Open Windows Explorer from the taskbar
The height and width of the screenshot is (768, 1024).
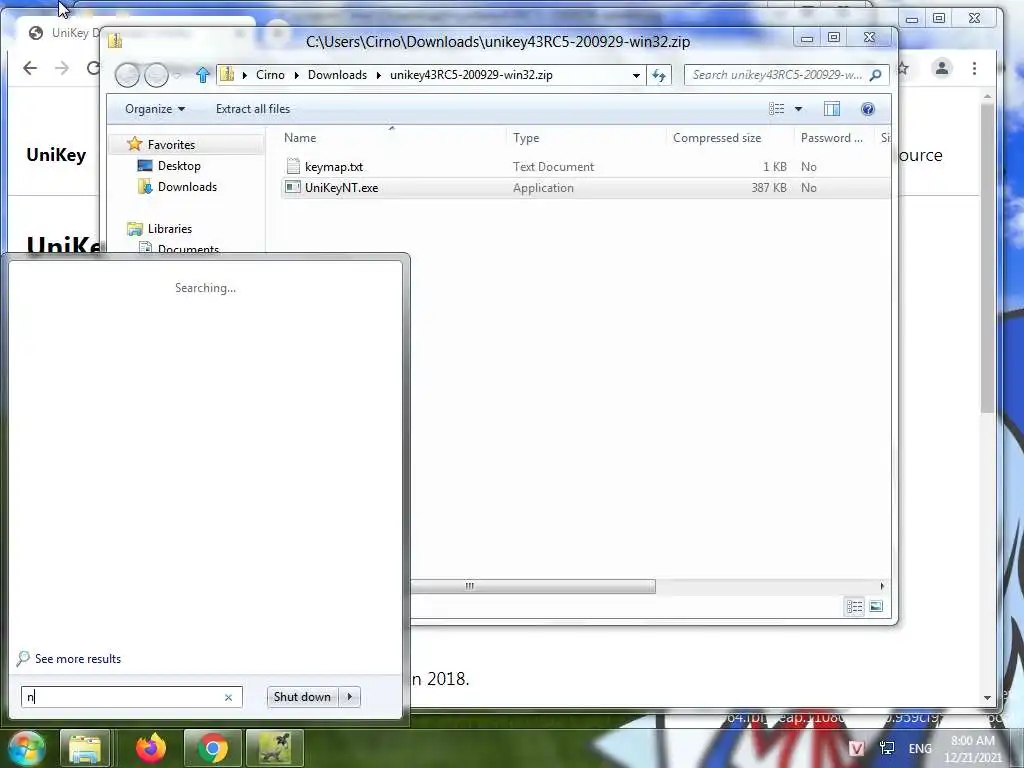click(x=85, y=748)
